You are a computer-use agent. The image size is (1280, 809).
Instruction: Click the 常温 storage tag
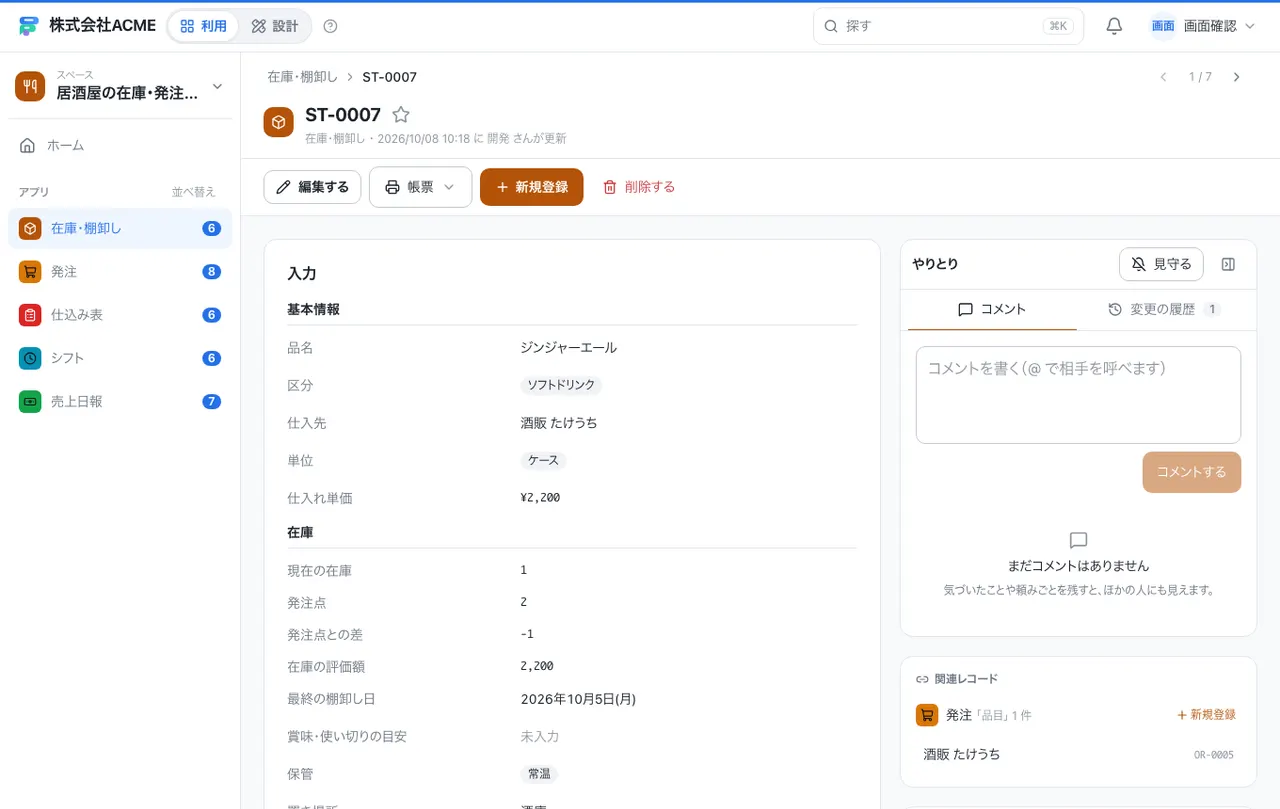pyautogui.click(x=539, y=774)
